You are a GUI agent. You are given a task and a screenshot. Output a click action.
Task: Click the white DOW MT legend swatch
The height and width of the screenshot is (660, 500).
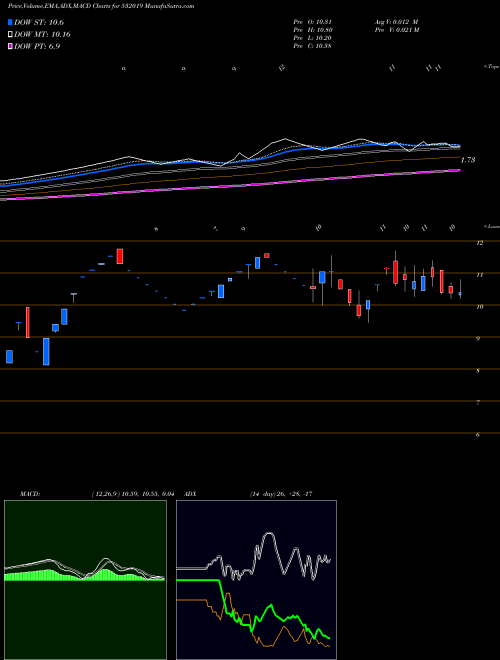pyautogui.click(x=11, y=34)
